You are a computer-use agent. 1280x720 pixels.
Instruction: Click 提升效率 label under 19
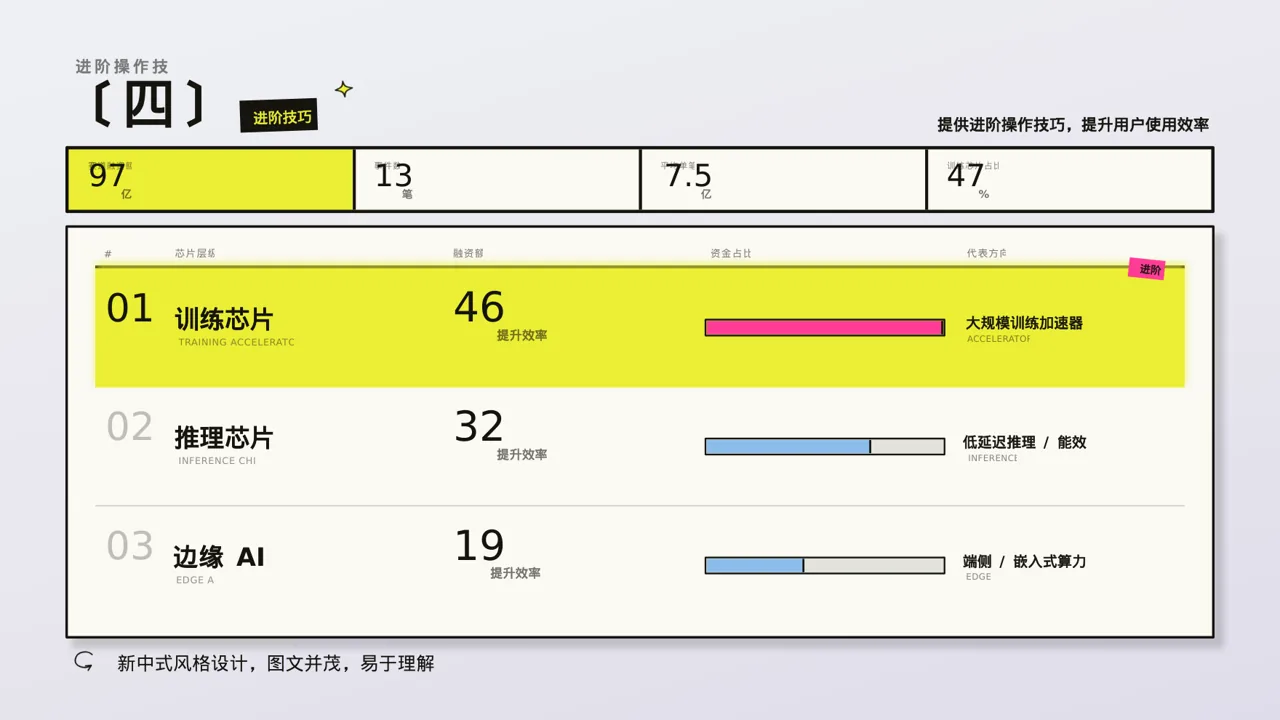pos(515,573)
